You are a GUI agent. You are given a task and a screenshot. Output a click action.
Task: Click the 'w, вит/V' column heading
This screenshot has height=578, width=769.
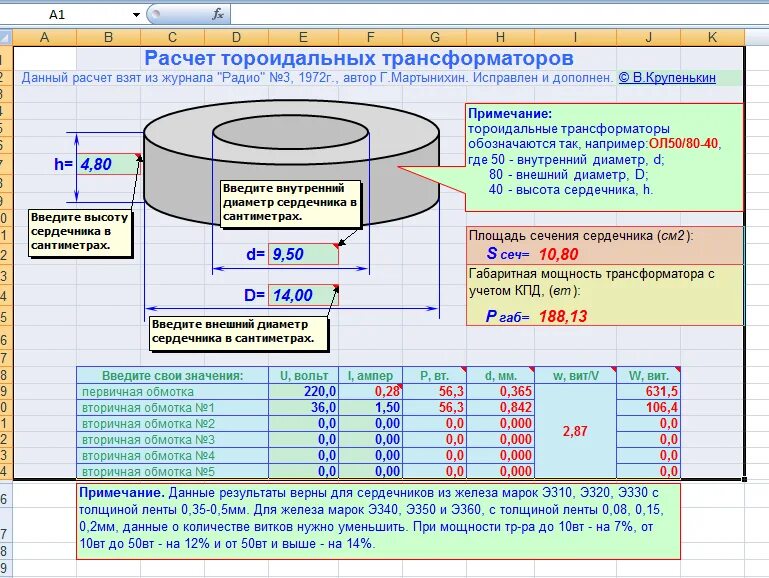(575, 376)
